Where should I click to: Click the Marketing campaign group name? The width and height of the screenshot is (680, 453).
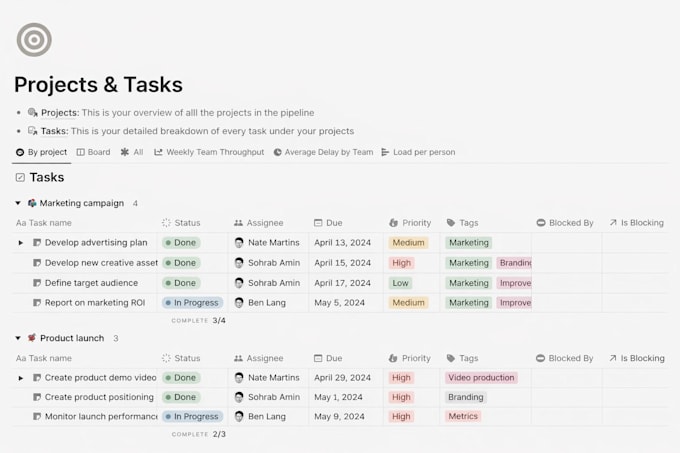[x=82, y=203]
